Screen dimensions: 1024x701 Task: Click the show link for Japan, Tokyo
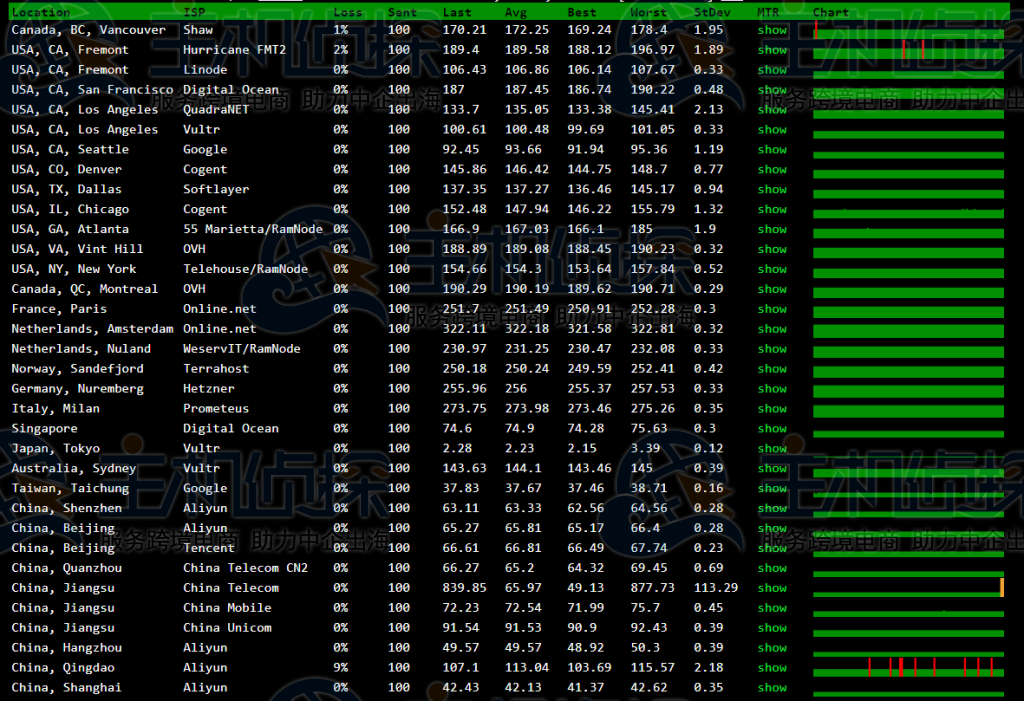pos(772,448)
